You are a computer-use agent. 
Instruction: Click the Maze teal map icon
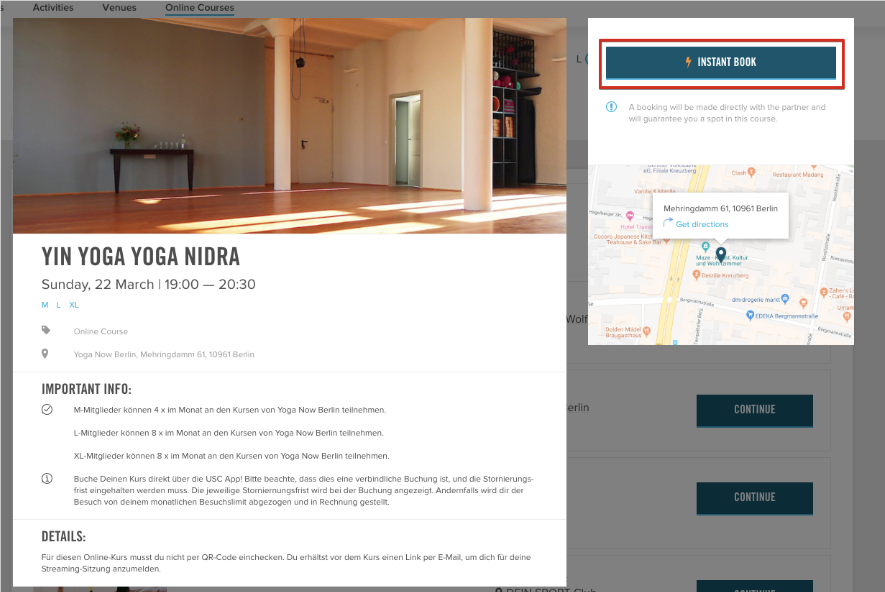[705, 246]
